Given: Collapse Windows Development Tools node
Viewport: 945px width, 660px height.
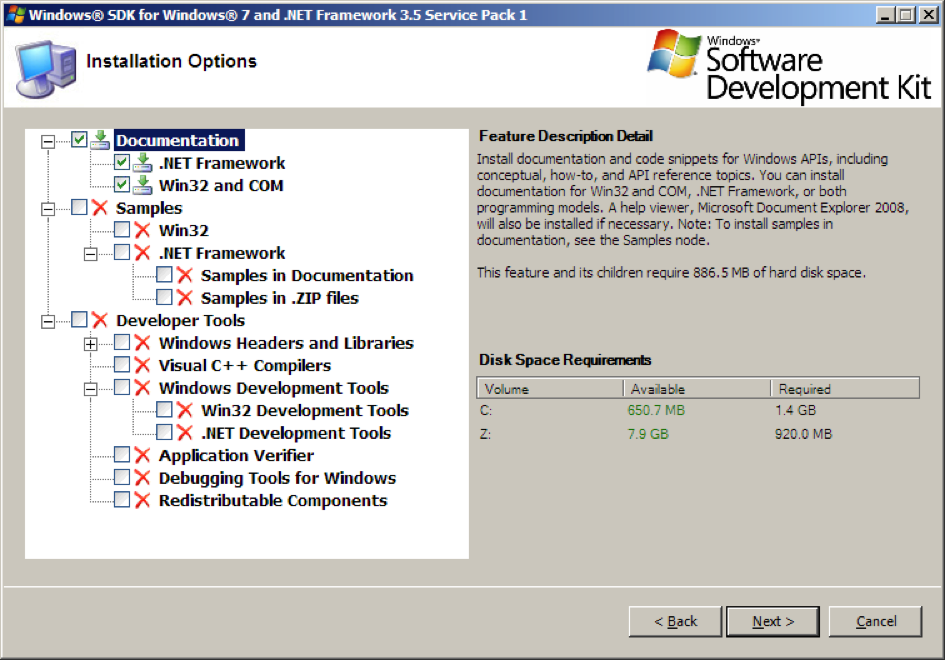Looking at the screenshot, I should [x=90, y=389].
